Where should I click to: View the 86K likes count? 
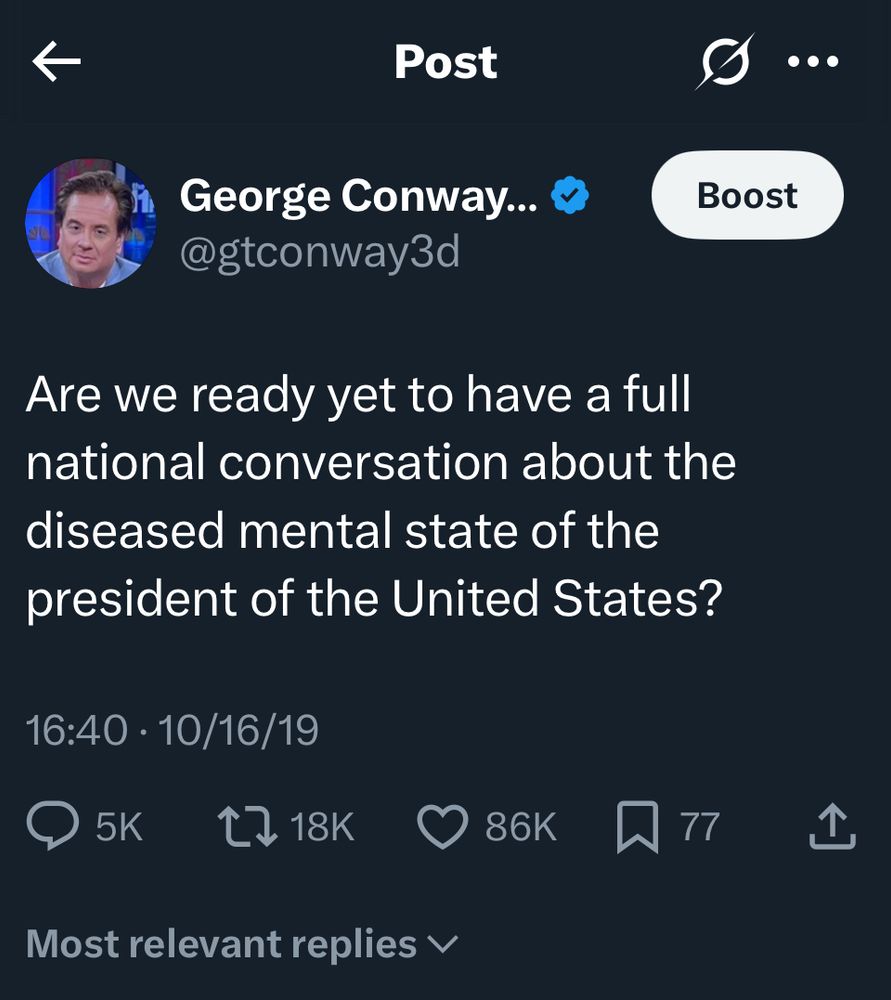[x=521, y=827]
